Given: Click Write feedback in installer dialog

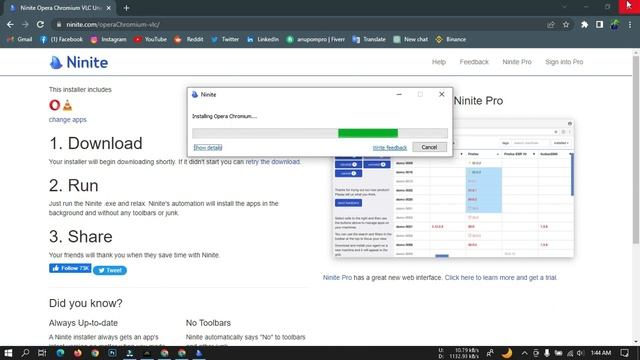Looking at the screenshot, I should point(390,148).
